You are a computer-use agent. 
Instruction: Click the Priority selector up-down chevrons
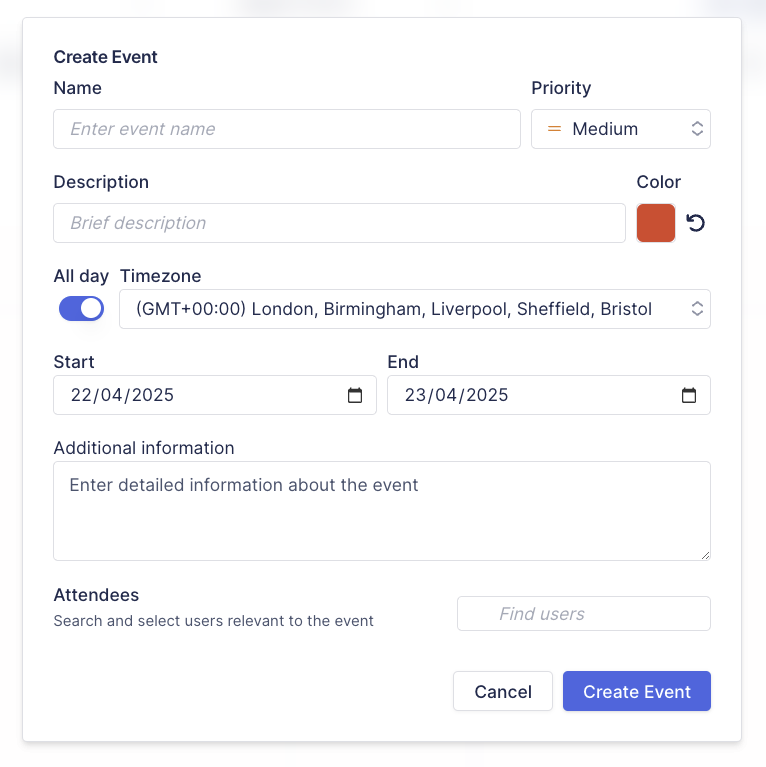pos(697,129)
